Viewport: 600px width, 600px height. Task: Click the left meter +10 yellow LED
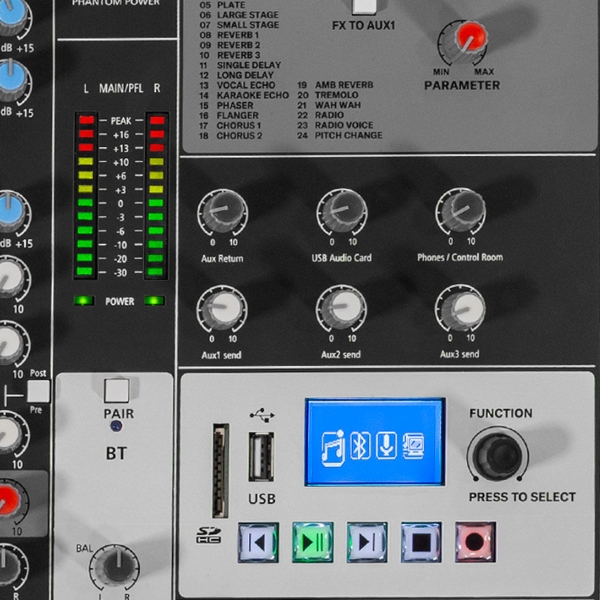[x=86, y=161]
